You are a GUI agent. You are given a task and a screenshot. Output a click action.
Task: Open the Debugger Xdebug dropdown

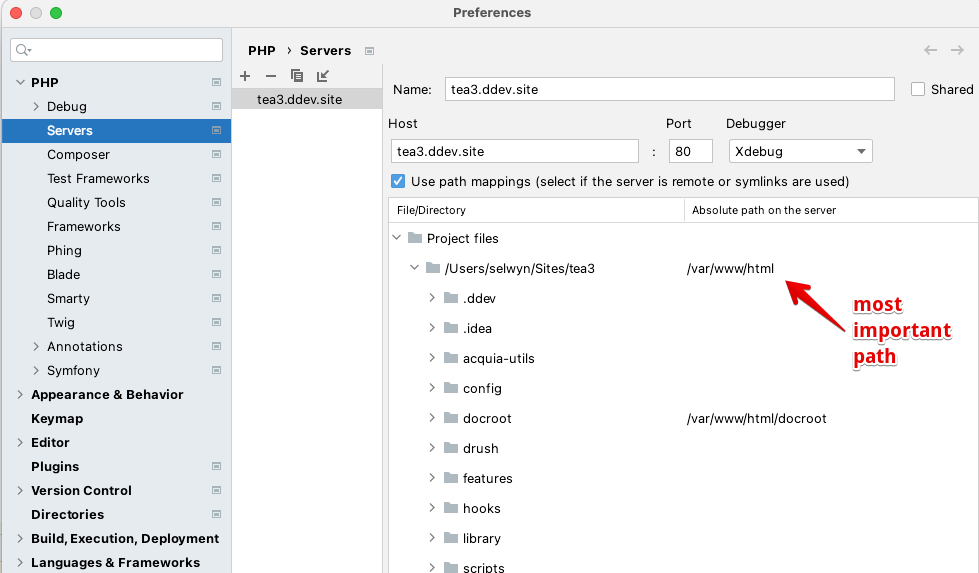coord(800,151)
